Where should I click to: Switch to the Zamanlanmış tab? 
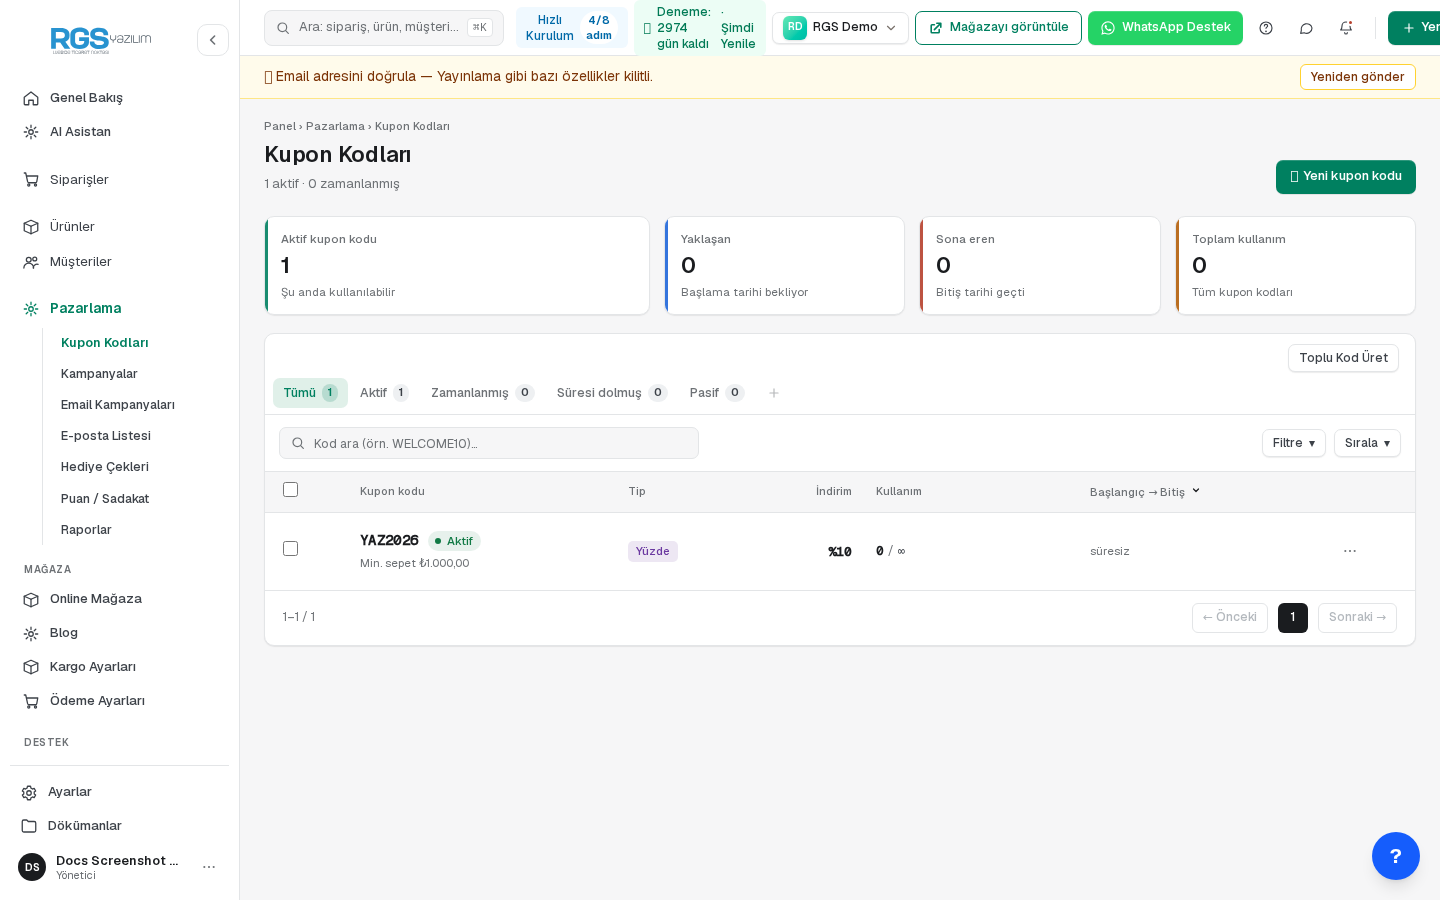point(482,393)
